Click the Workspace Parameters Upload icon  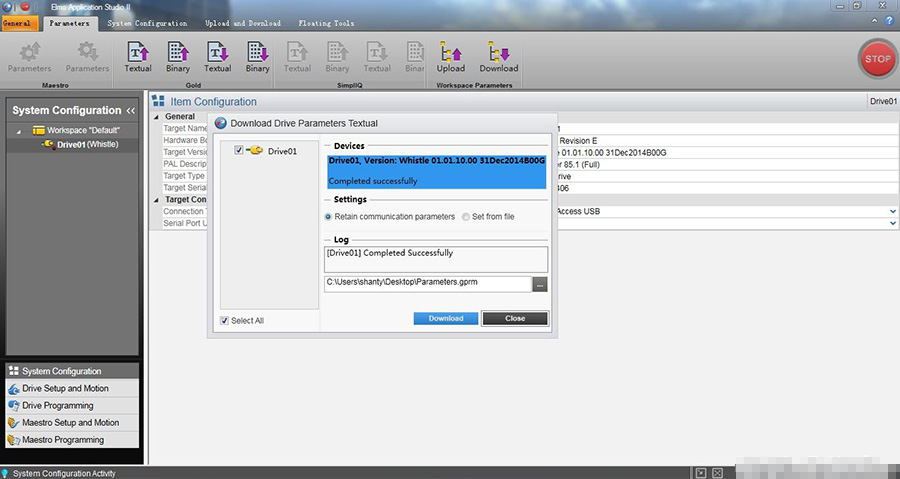(451, 52)
